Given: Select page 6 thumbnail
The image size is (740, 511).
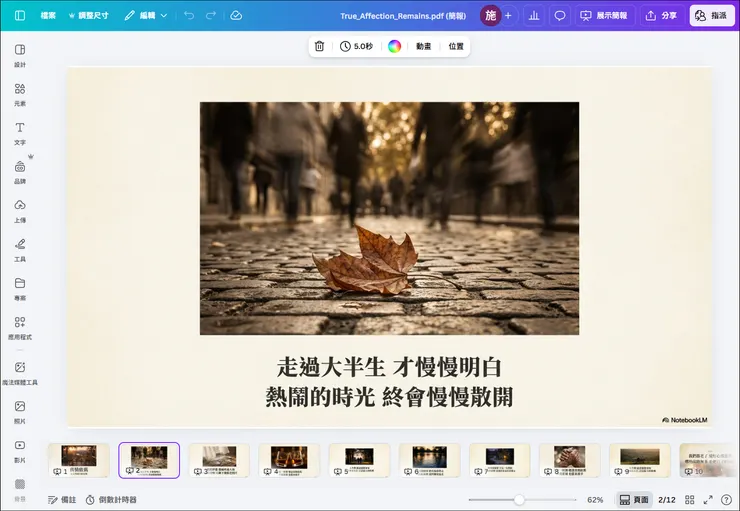Looking at the screenshot, I should pyautogui.click(x=429, y=460).
